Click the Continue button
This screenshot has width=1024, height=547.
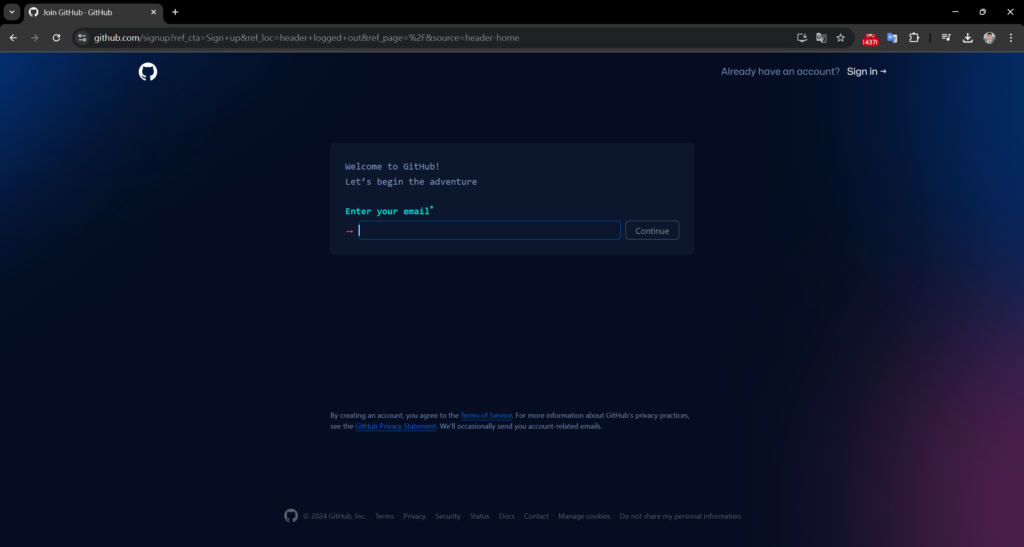[652, 230]
